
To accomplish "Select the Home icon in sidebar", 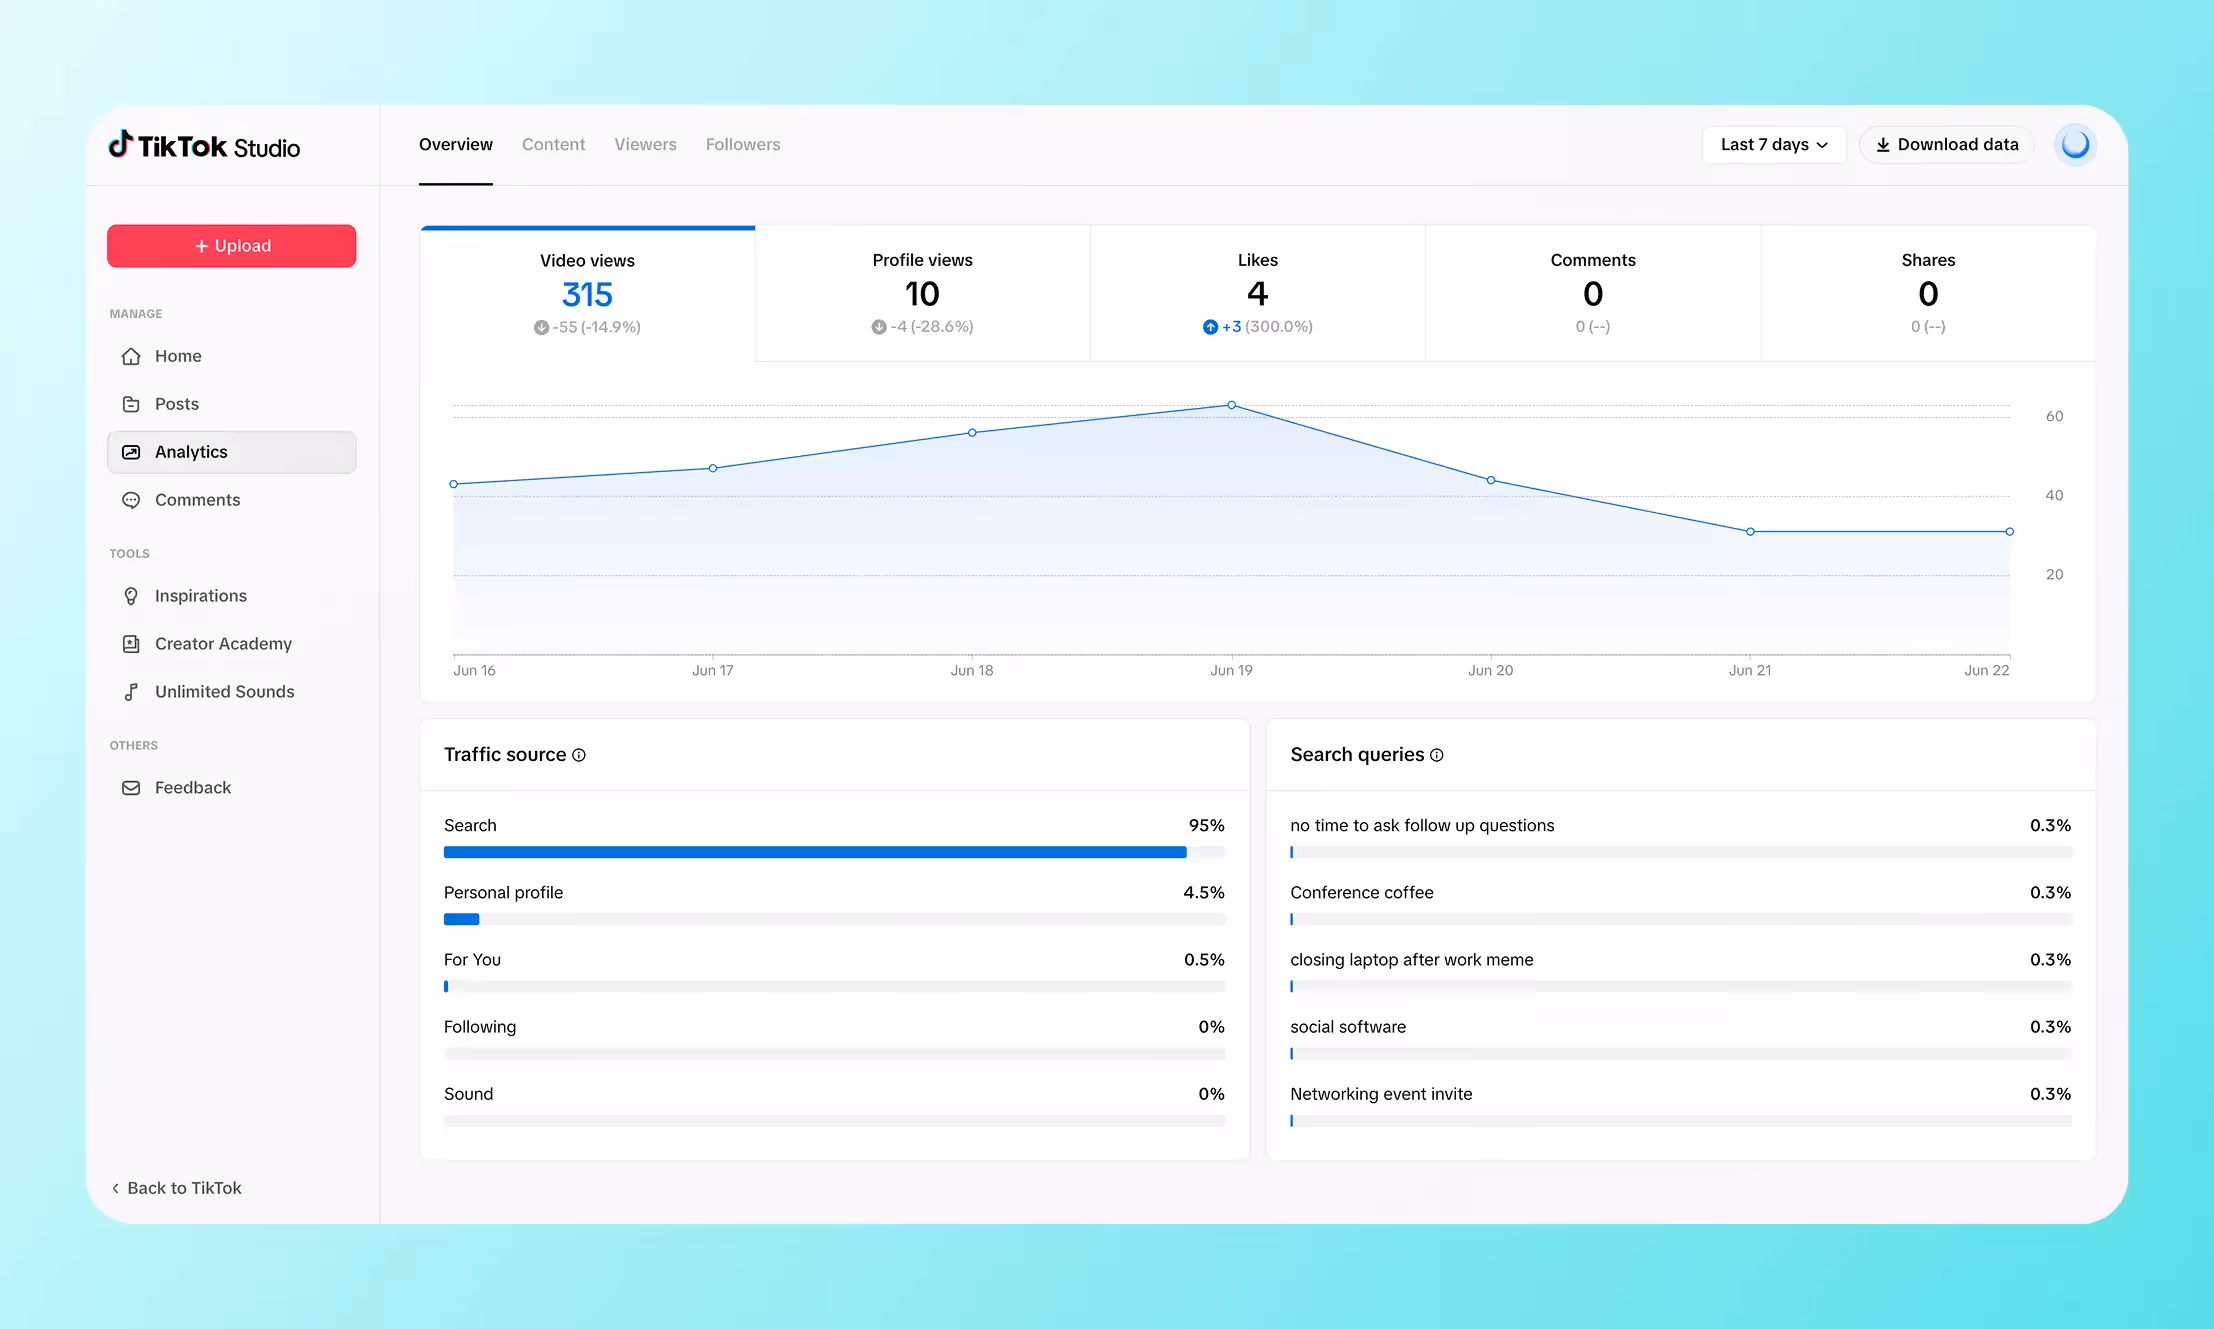I will click(132, 356).
